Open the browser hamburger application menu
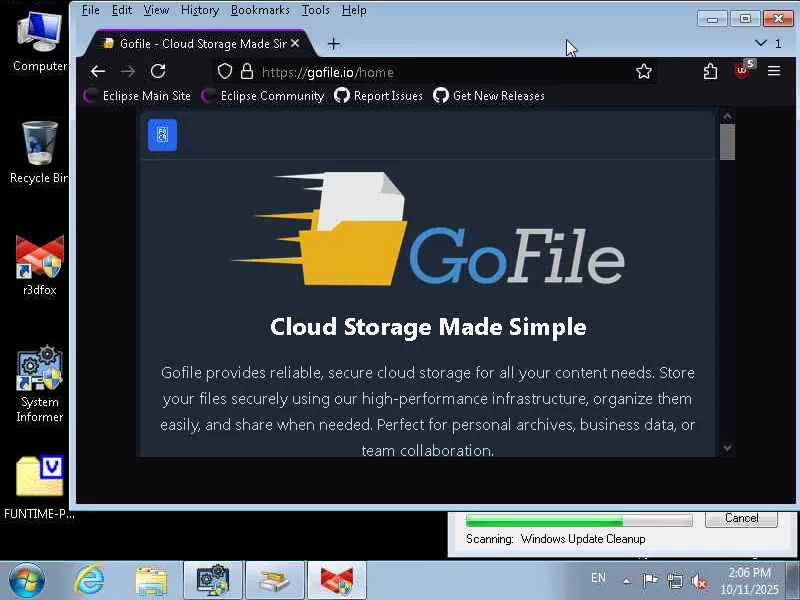 point(774,71)
